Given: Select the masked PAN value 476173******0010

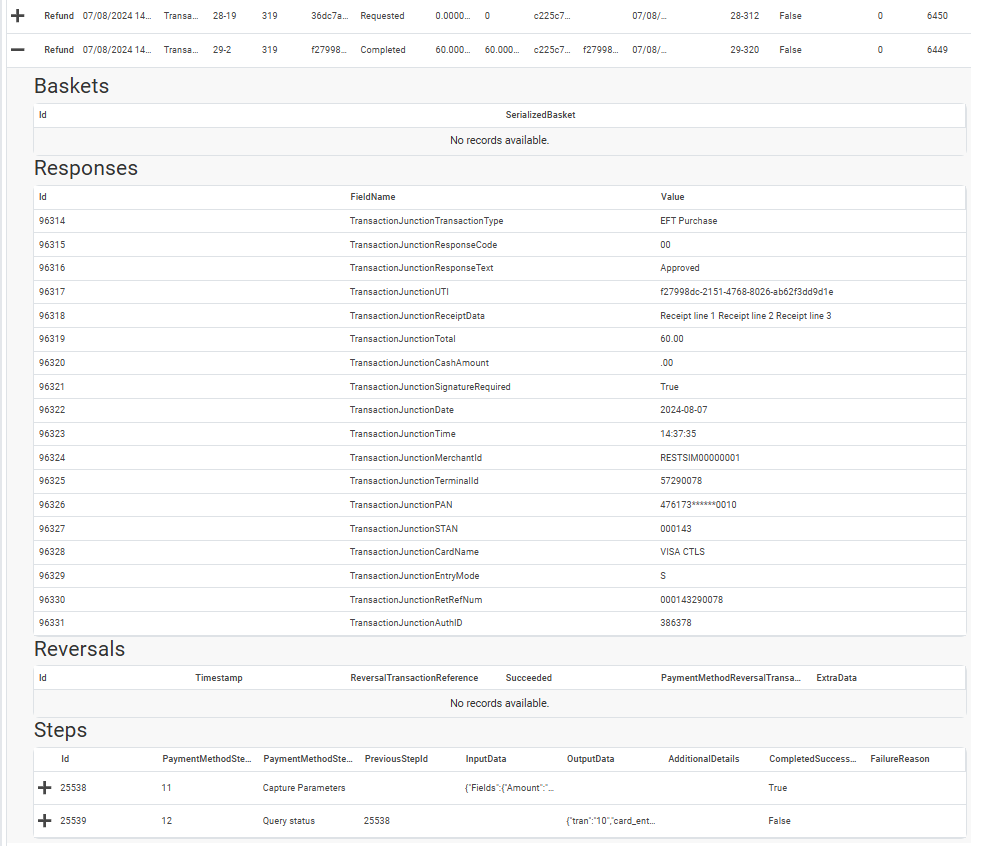Looking at the screenshot, I should pos(698,505).
